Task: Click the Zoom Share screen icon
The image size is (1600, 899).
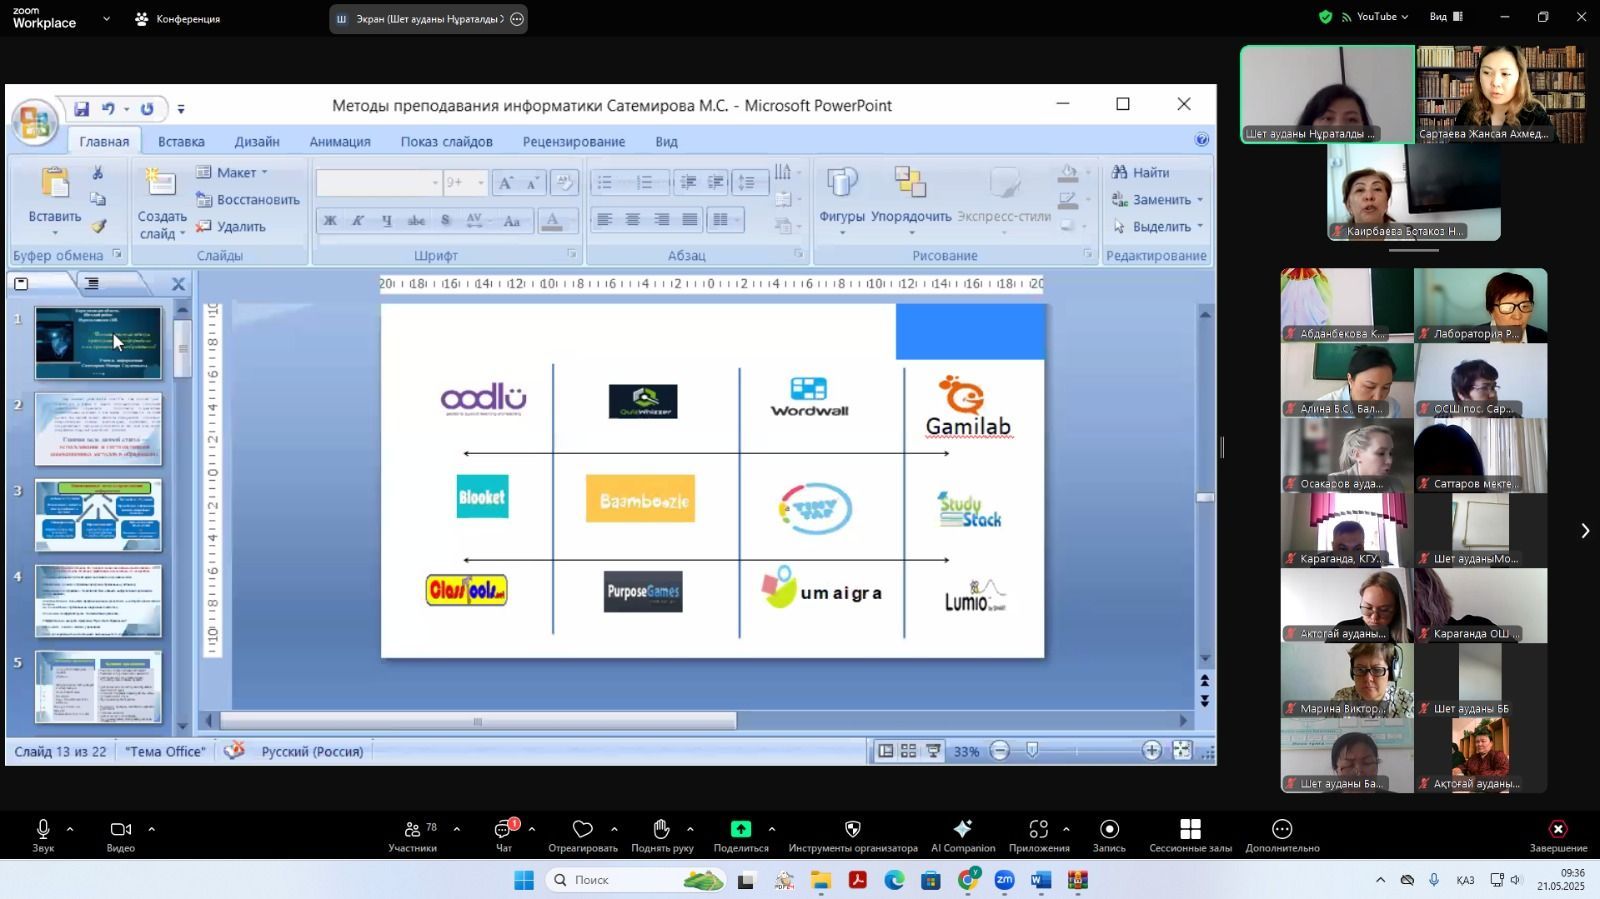Action: pyautogui.click(x=740, y=829)
